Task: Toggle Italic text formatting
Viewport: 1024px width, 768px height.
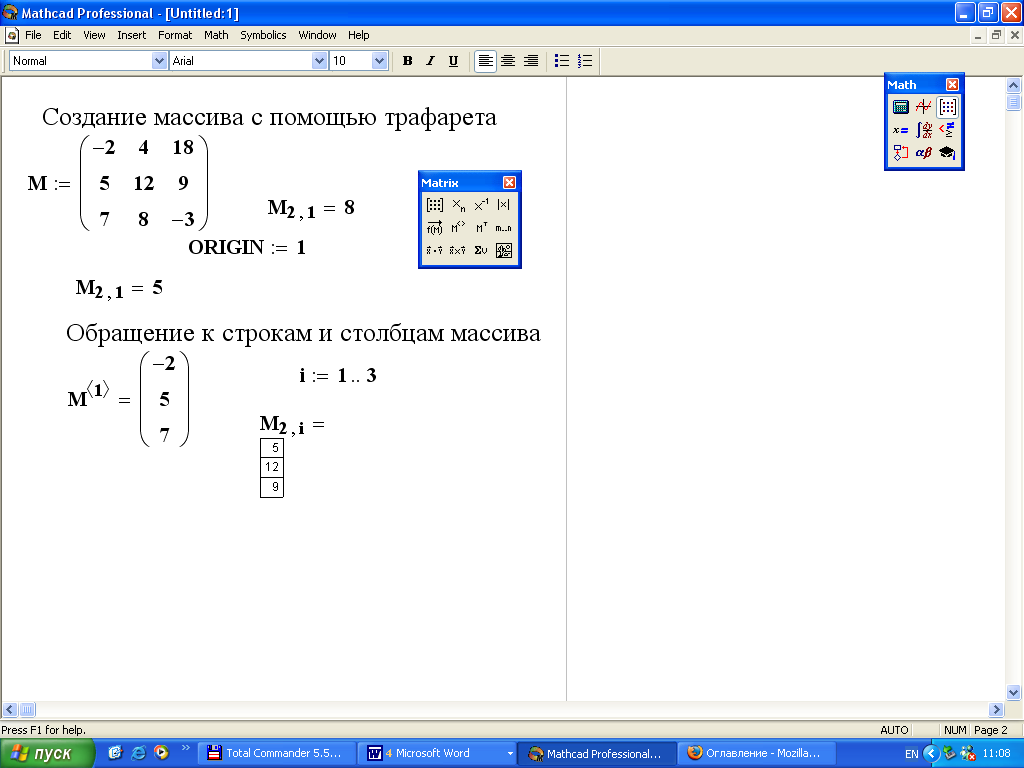Action: click(x=430, y=61)
